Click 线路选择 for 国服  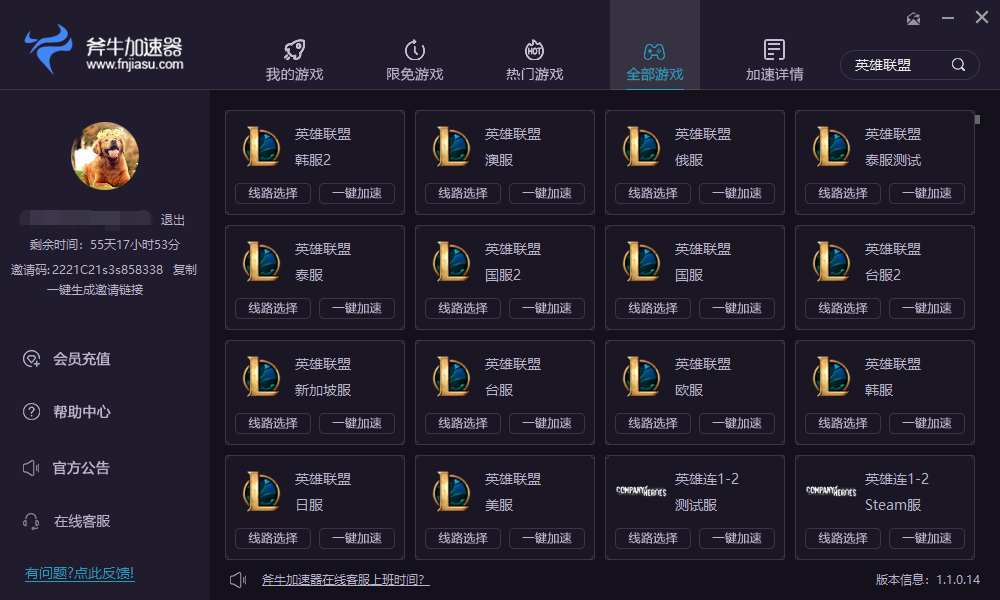(653, 308)
